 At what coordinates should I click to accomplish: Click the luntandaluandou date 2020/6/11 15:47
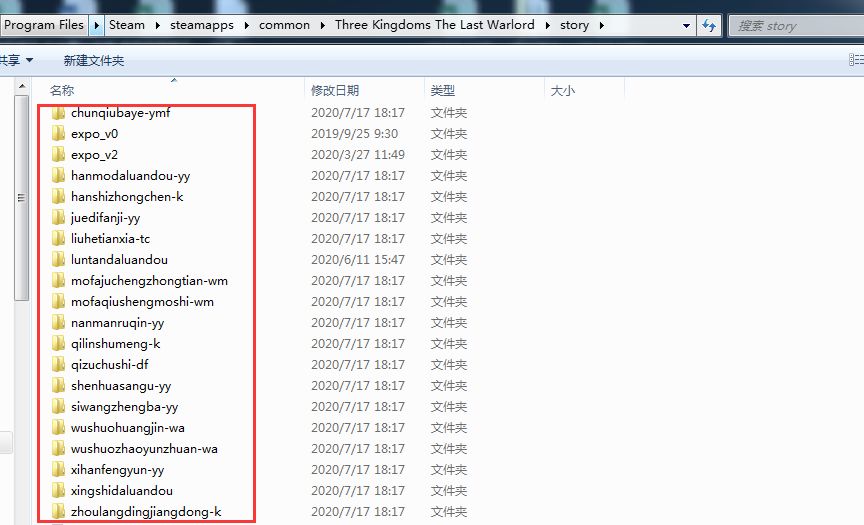(358, 259)
